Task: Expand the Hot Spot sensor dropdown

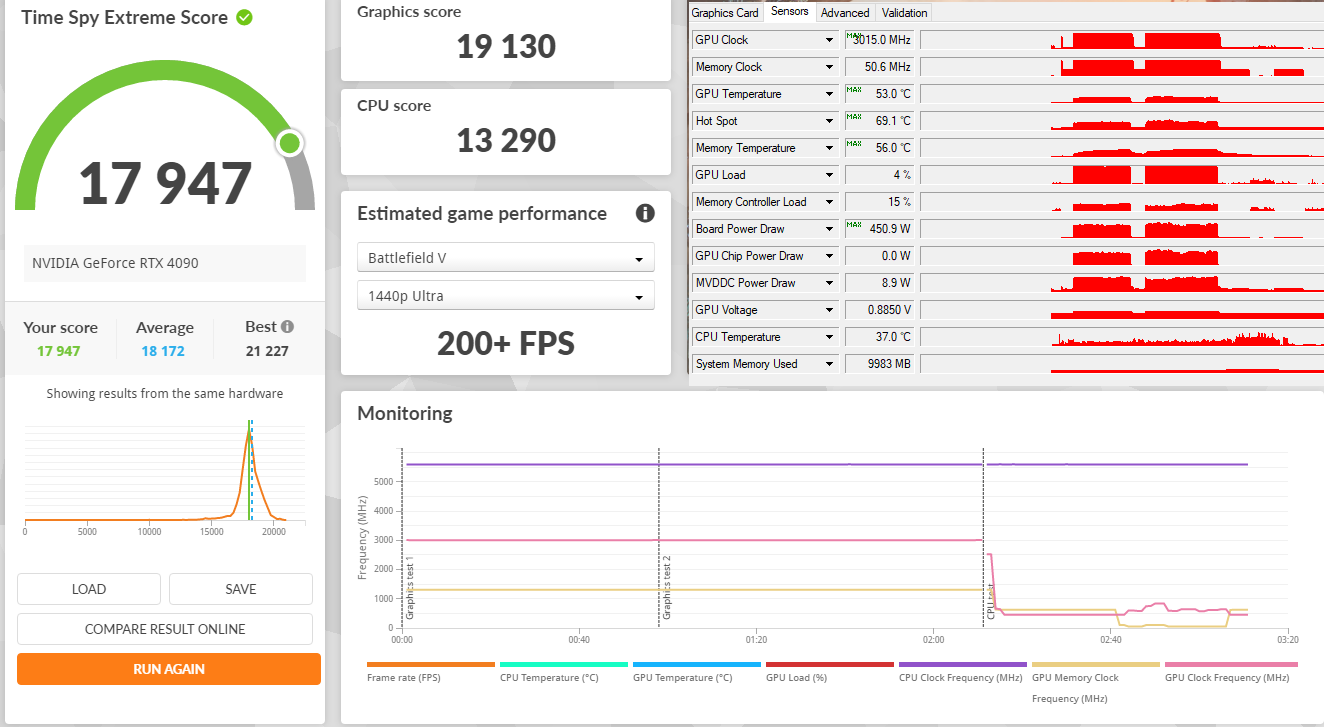Action: click(829, 121)
